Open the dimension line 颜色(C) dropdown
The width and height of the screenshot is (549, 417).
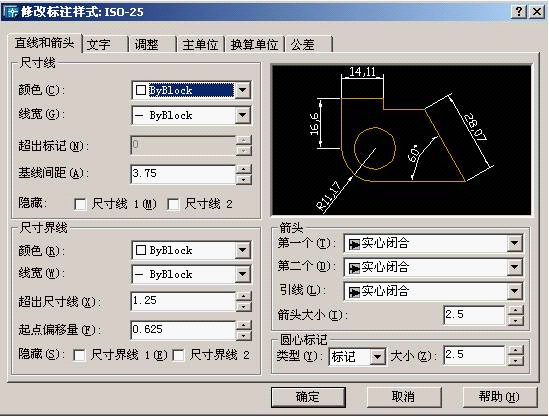point(242,90)
